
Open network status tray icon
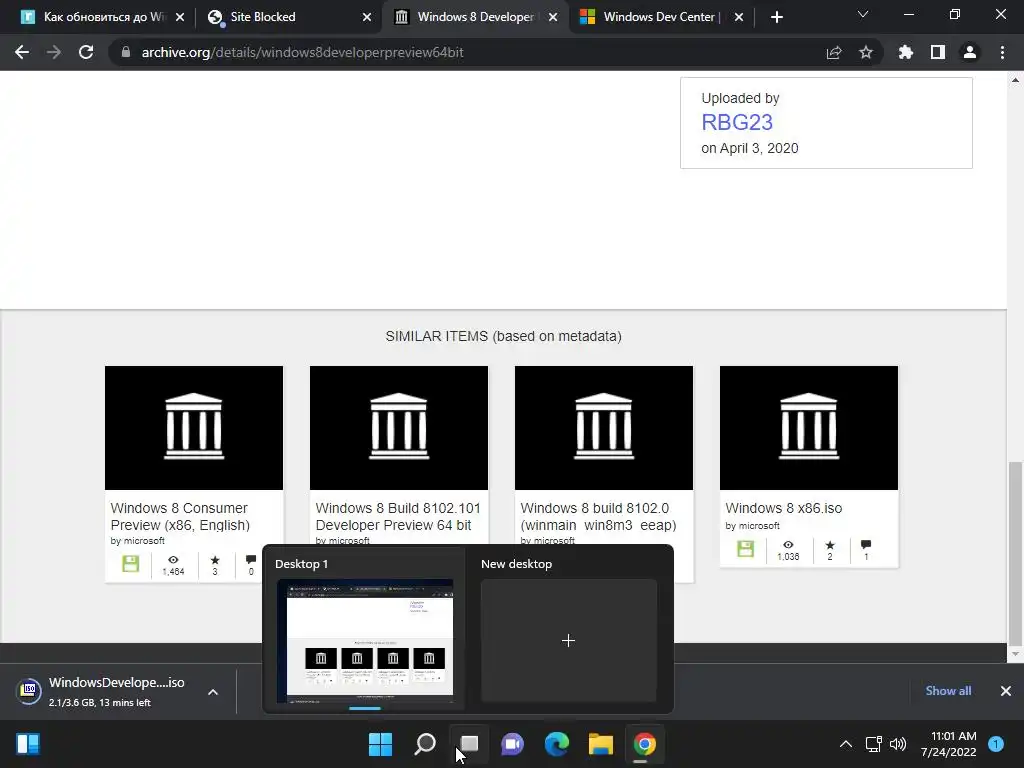[873, 744]
